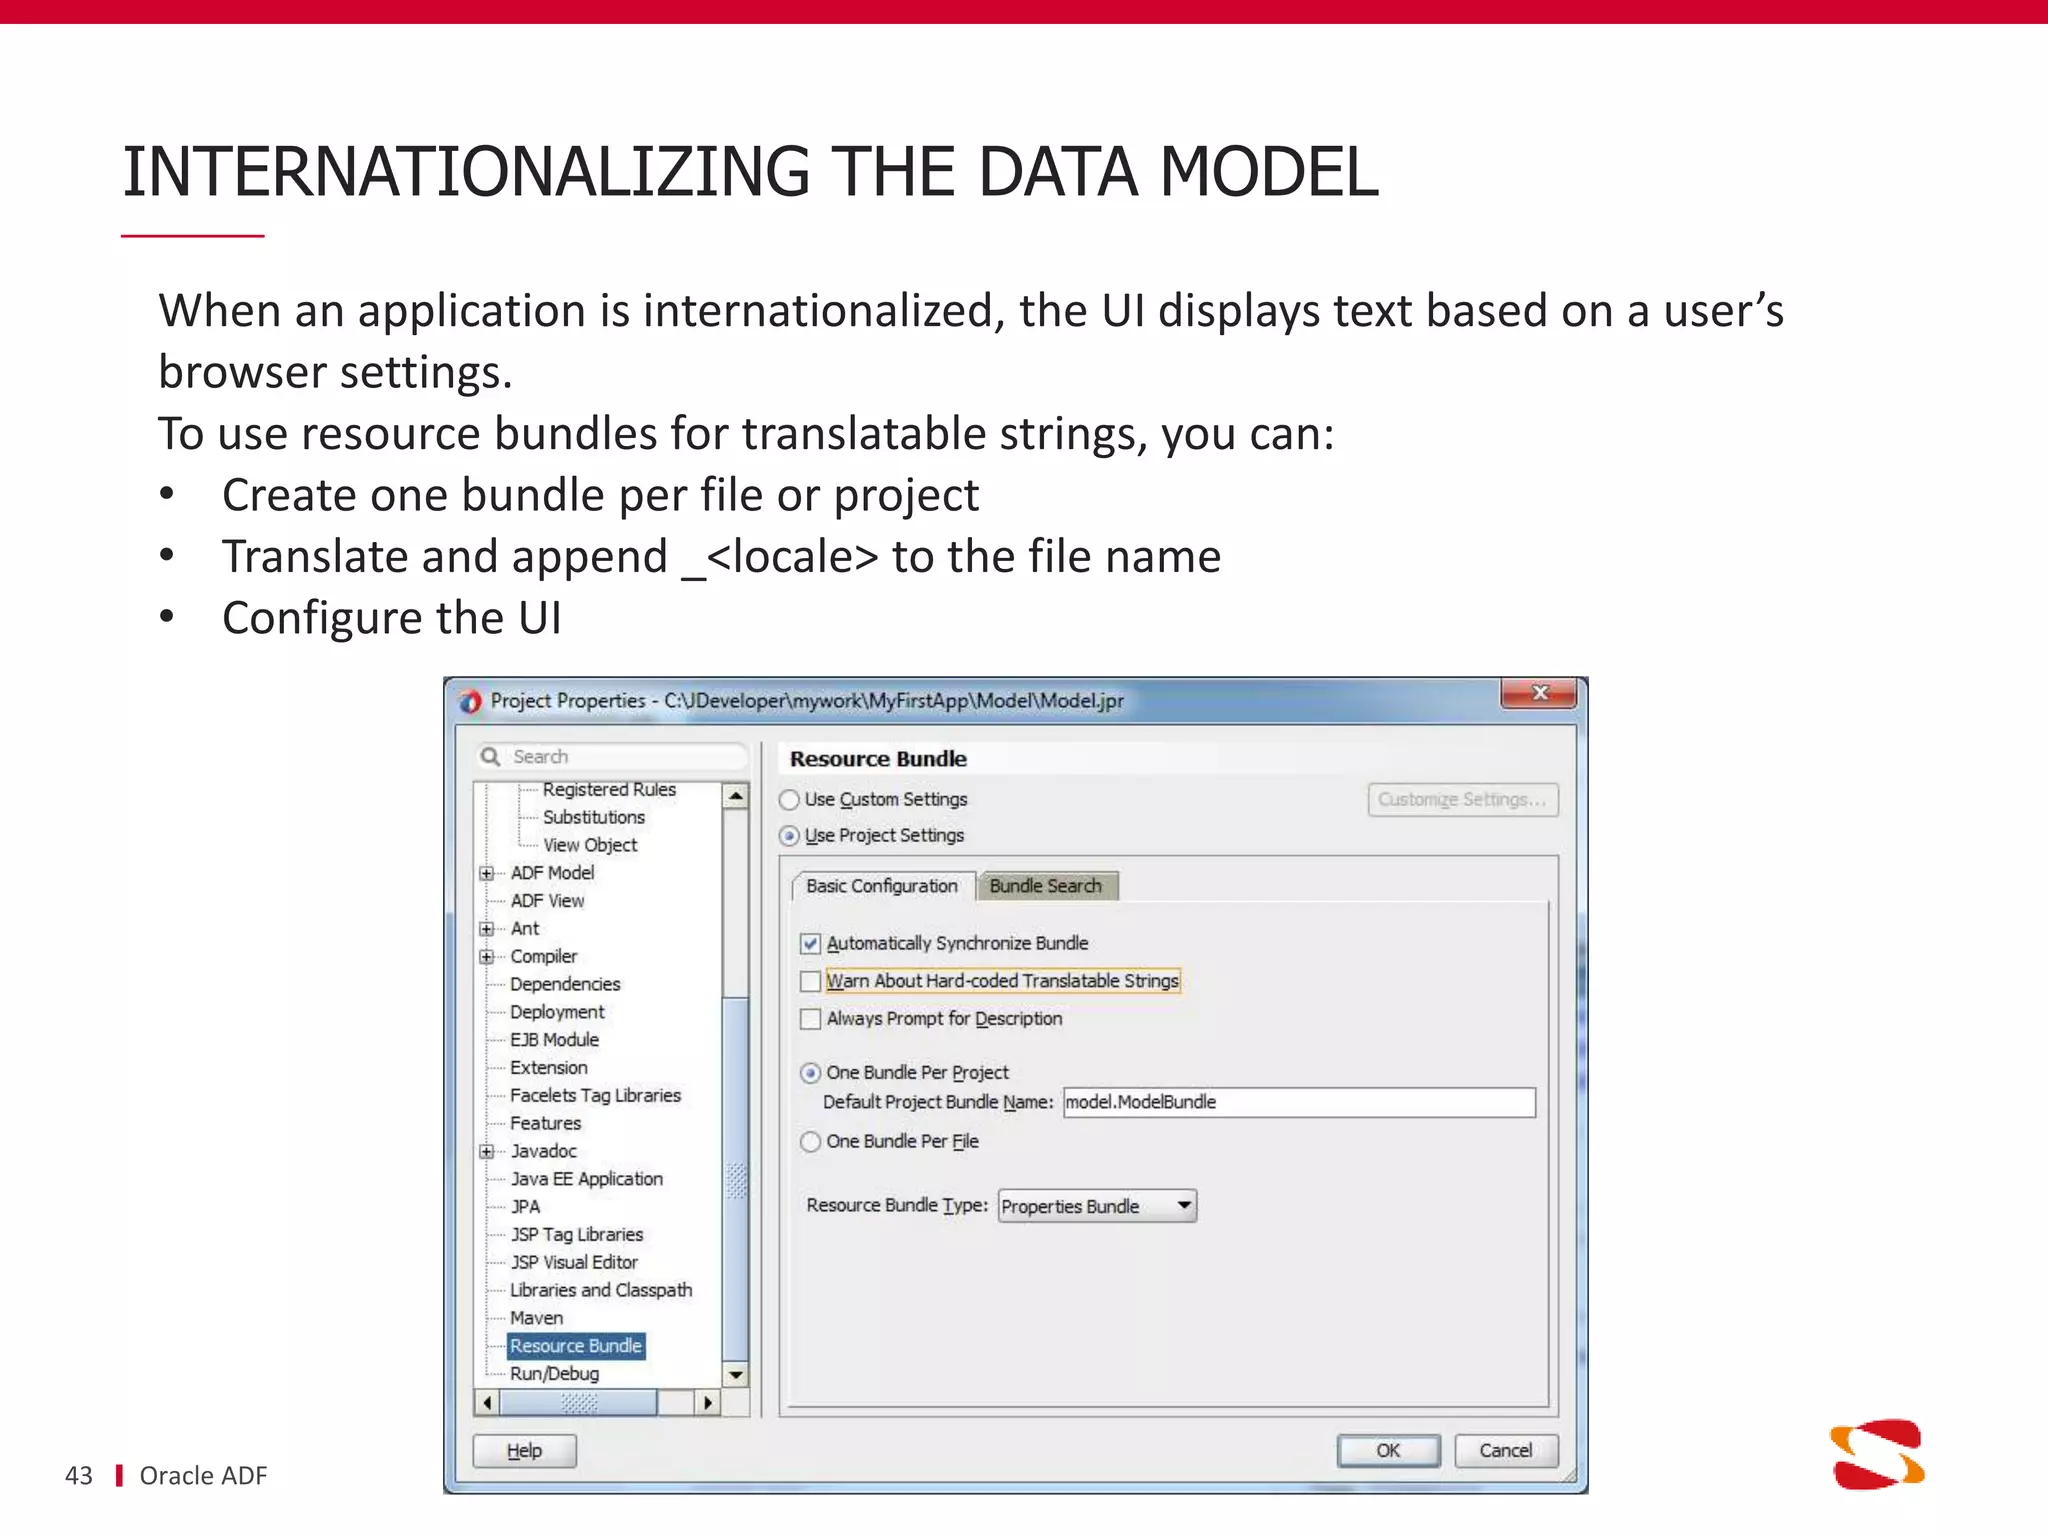Select Substitutions in tree
This screenshot has height=1536, width=2048.
(x=594, y=818)
